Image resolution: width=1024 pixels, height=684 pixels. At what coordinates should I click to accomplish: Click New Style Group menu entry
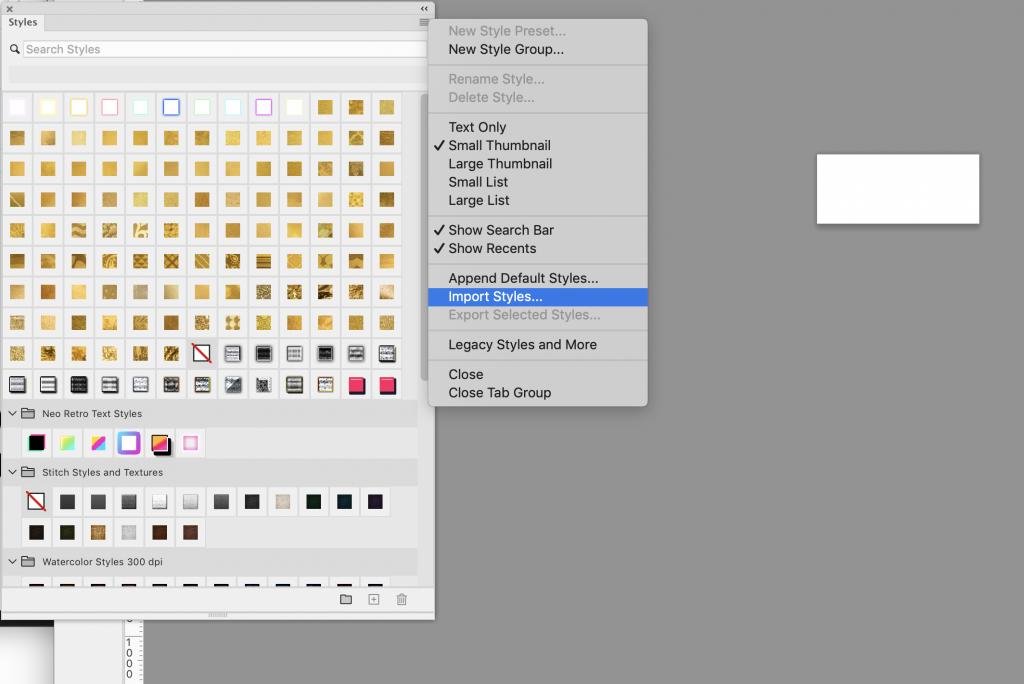point(506,49)
